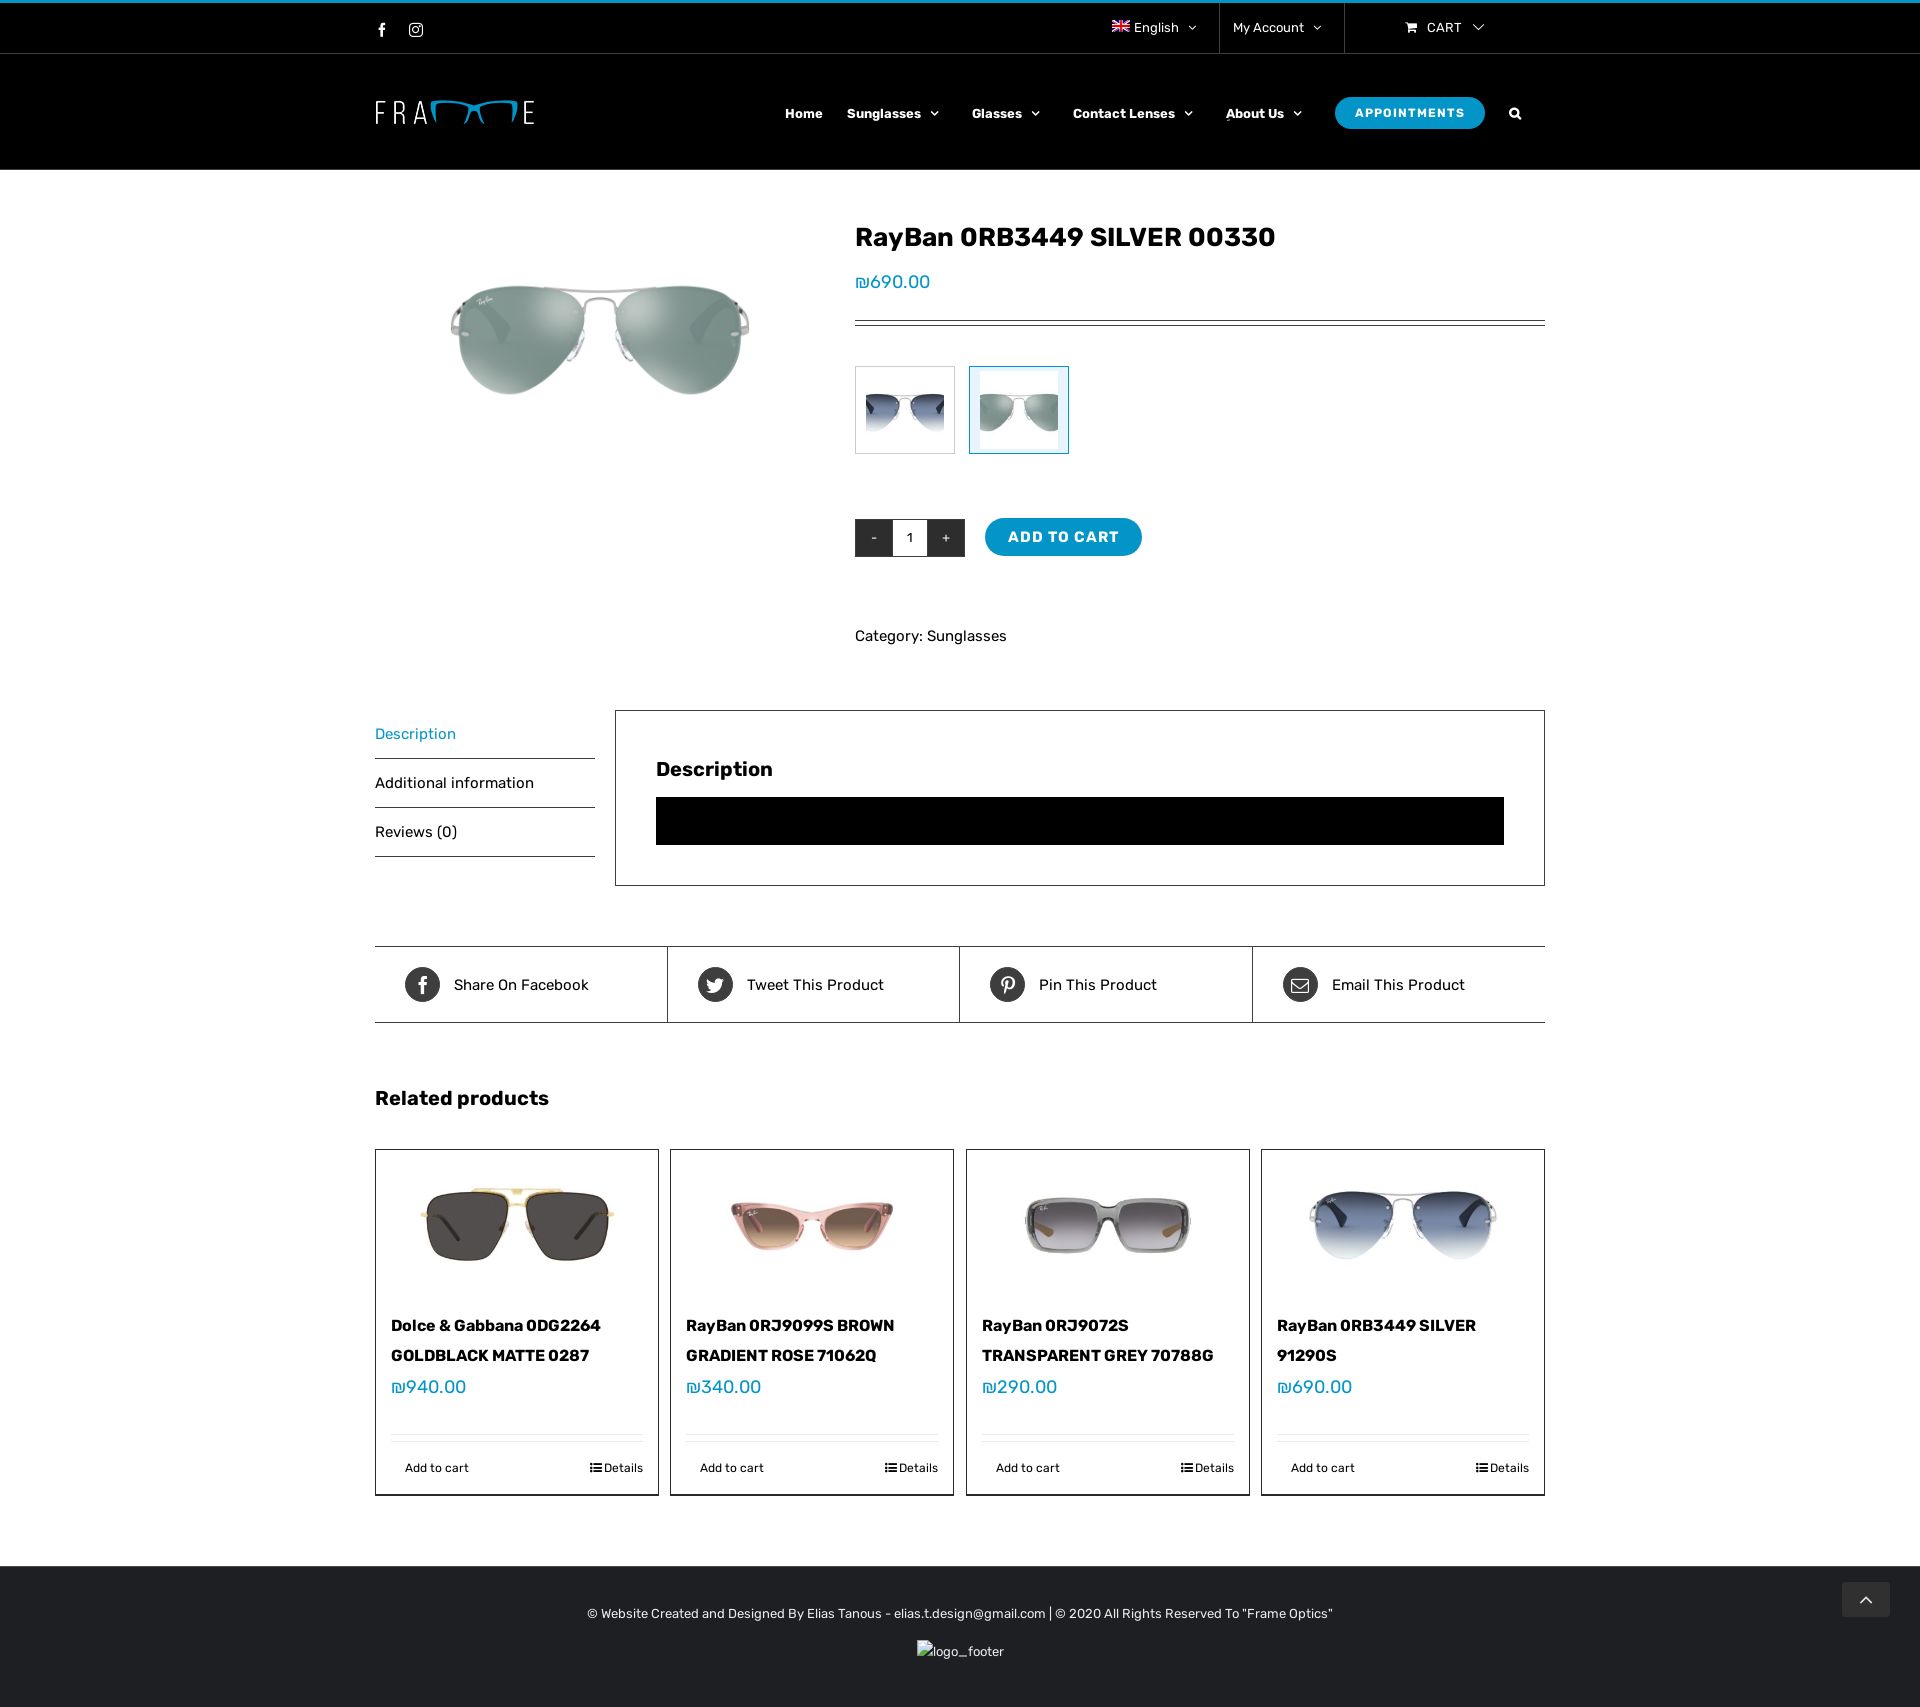This screenshot has width=1920, height=1707.
Task: Click Details list icon for RayBan 0RJ9072S
Action: pos(1187,1468)
